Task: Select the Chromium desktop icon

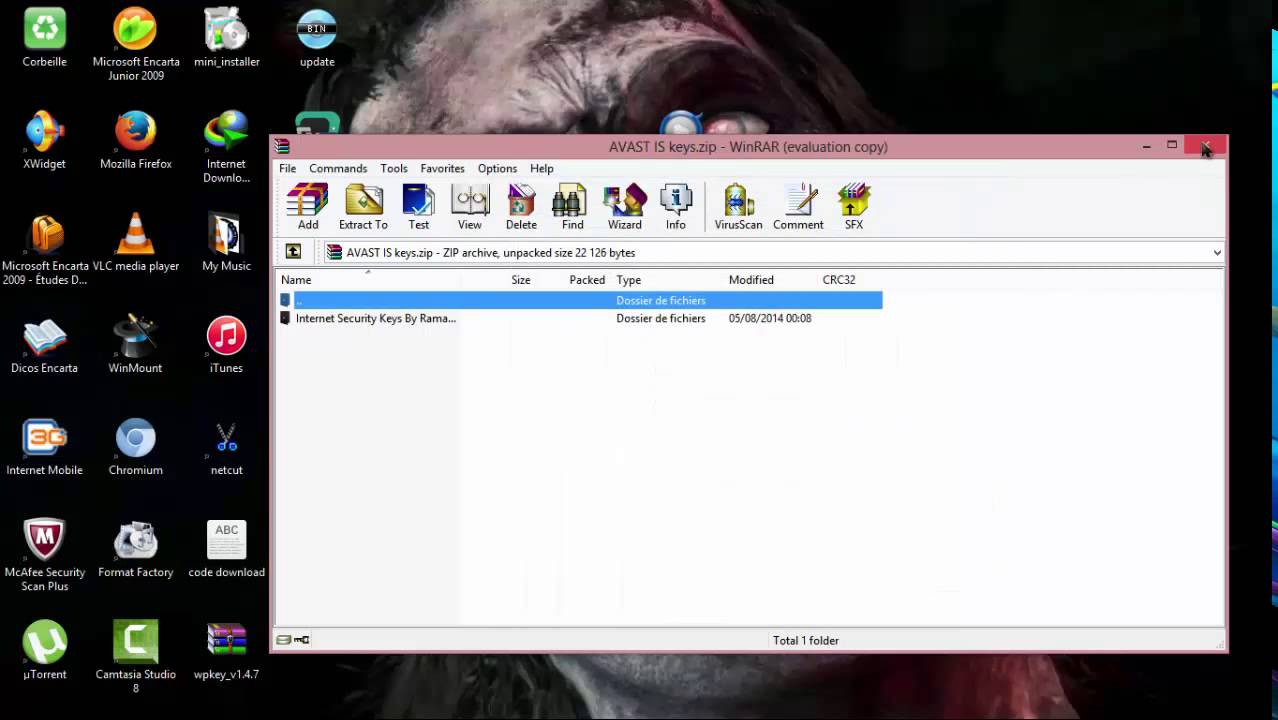Action: click(x=136, y=448)
